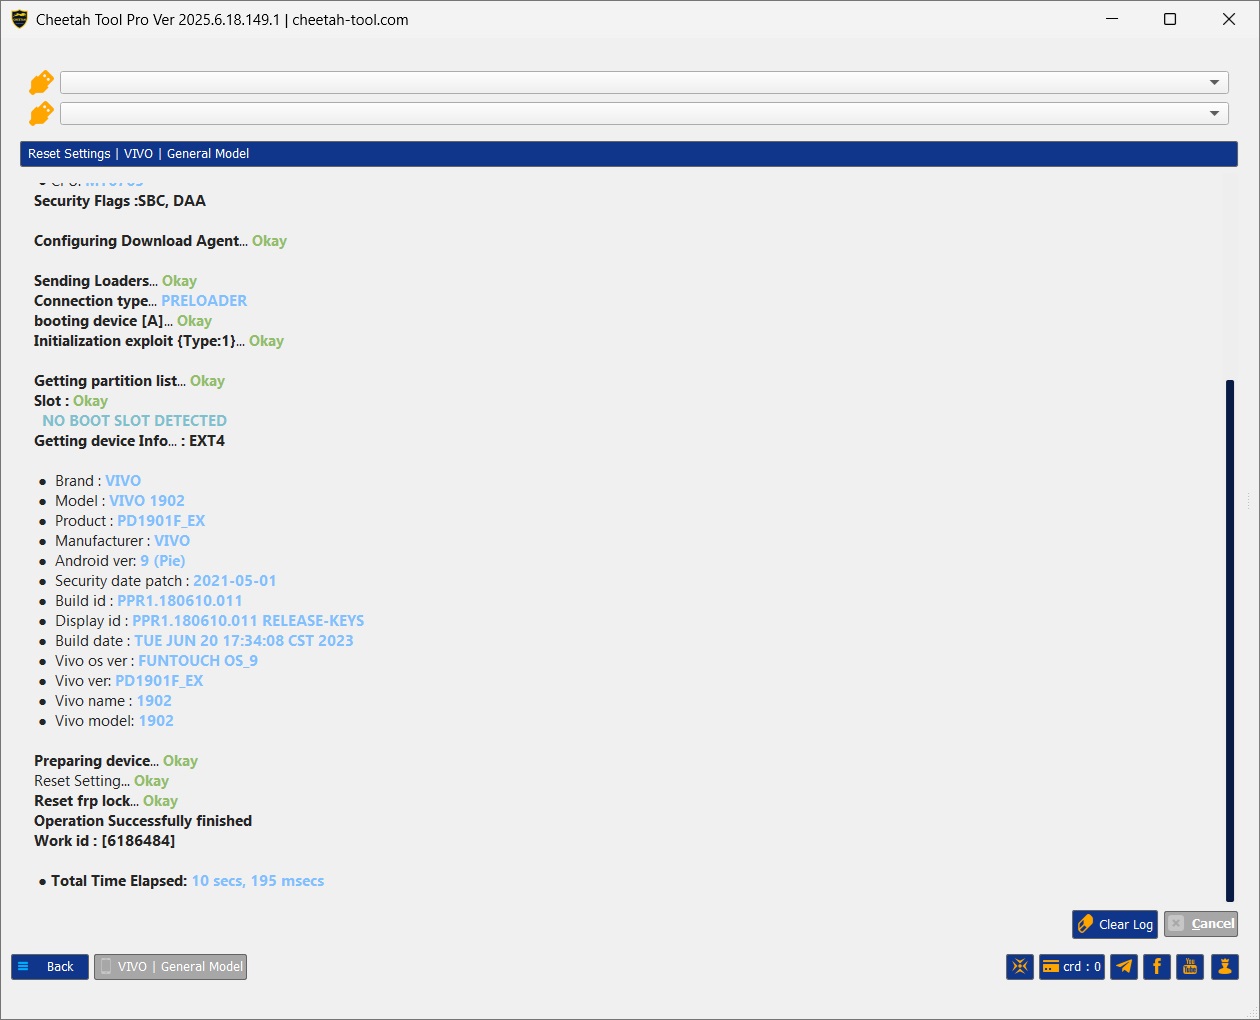
Task: Click the security patch date '2021-05-01'
Action: point(235,581)
